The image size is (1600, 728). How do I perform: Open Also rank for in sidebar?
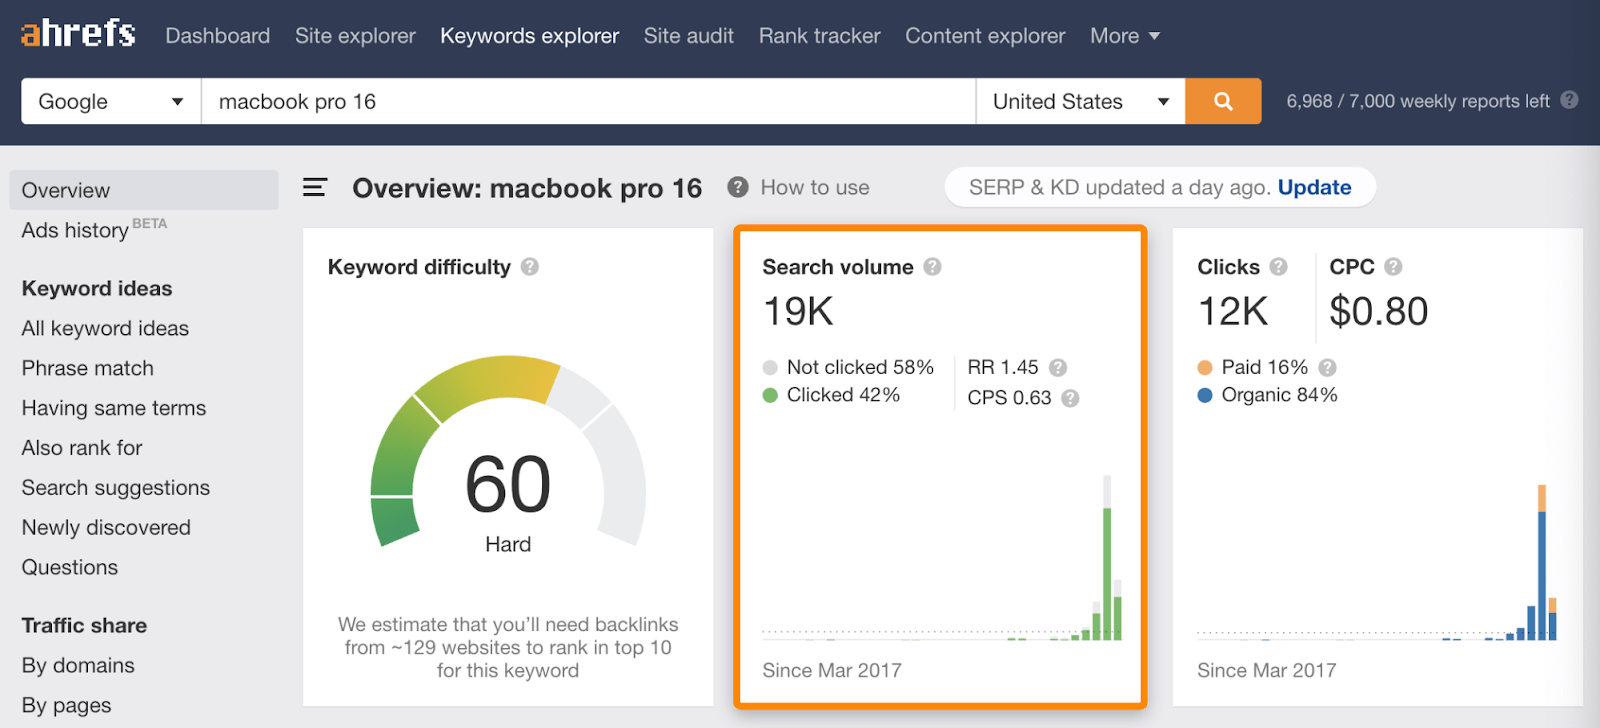tap(82, 448)
